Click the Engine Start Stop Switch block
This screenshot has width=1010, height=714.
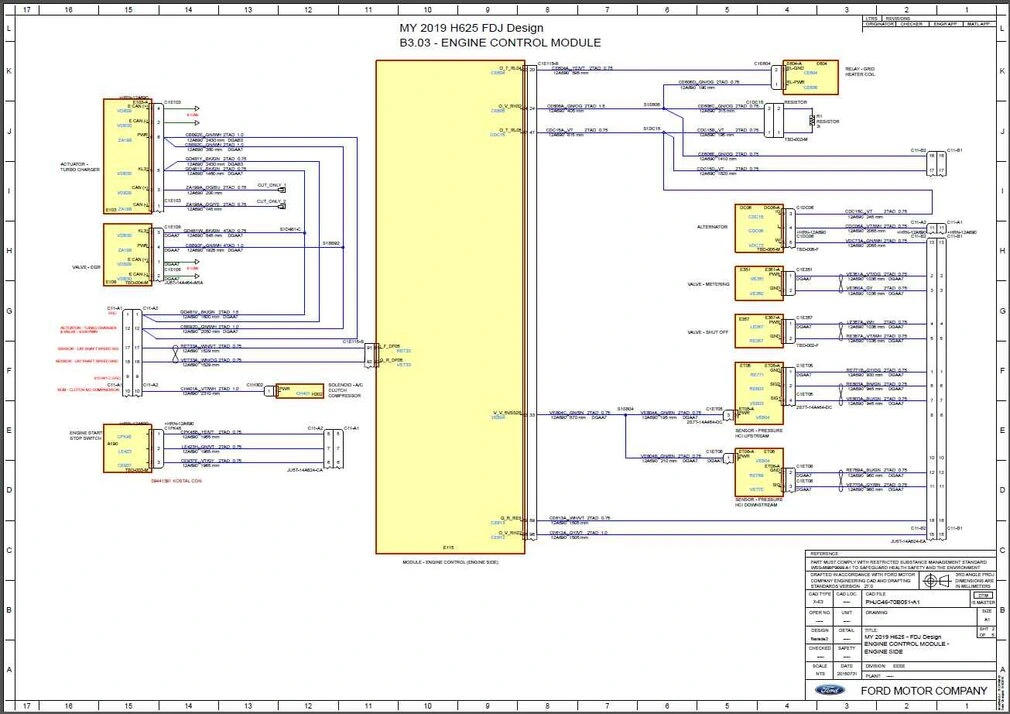click(125, 449)
